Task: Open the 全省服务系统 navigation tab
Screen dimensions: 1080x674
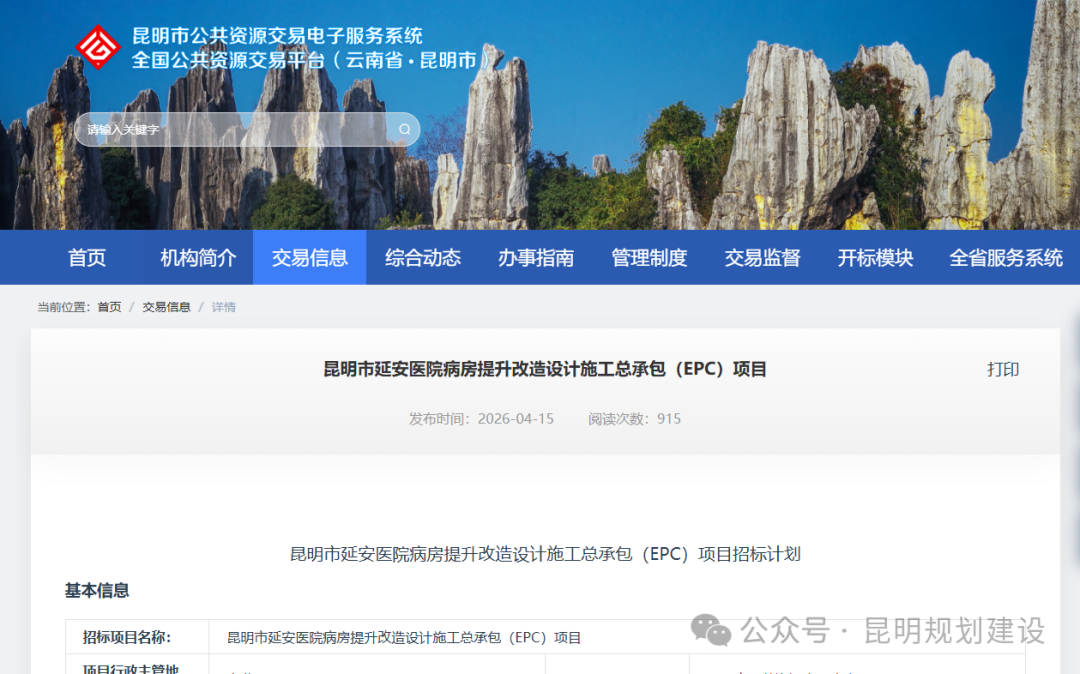Action: coord(1006,257)
